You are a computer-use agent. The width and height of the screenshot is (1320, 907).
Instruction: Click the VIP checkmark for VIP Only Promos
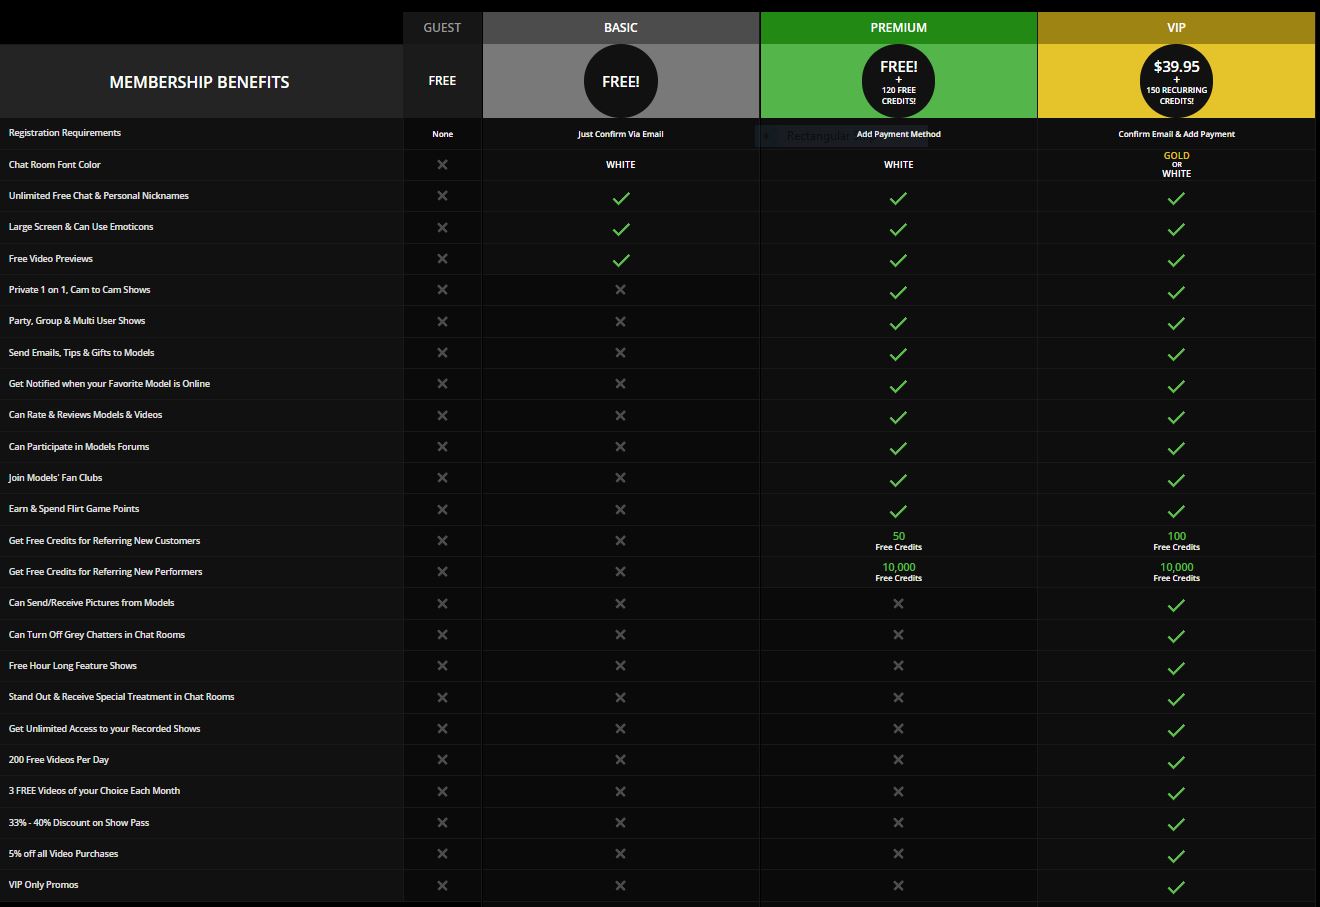pyautogui.click(x=1176, y=886)
